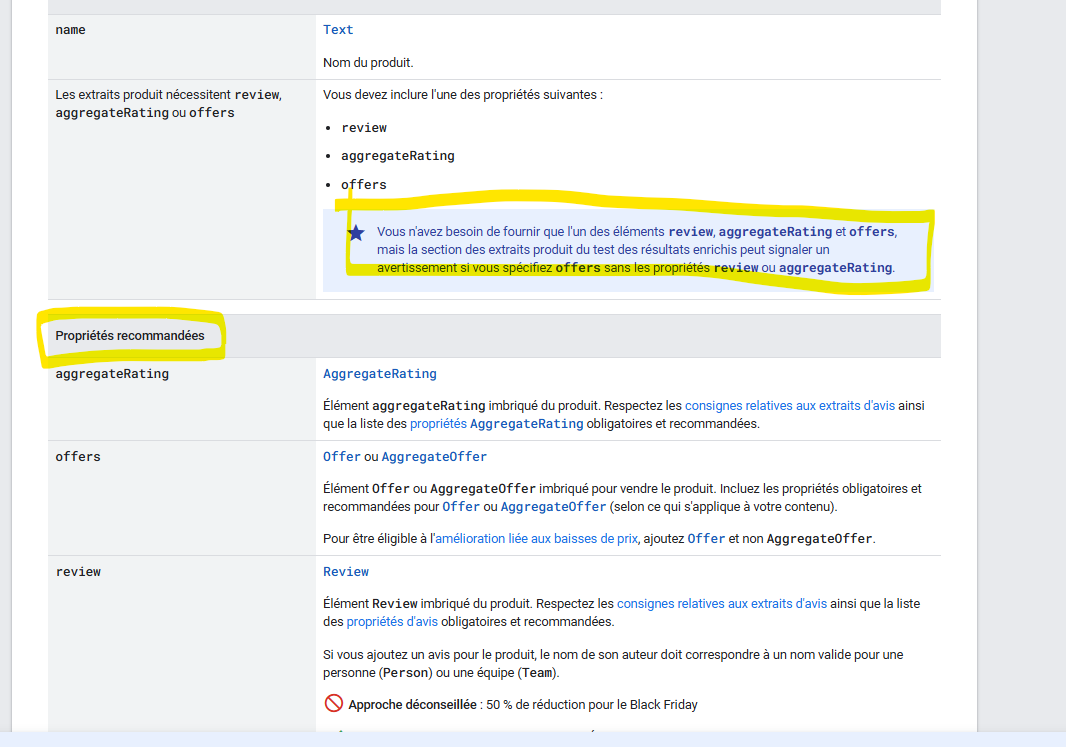Open the AggregateRating type link heading
This screenshot has height=747, width=1066.
379,374
